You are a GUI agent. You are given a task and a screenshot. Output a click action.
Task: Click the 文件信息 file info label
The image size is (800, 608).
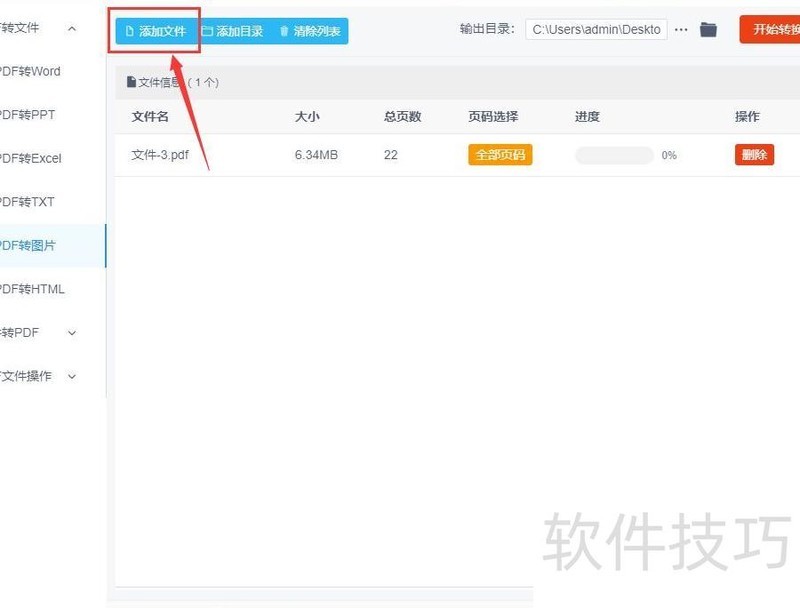pos(160,82)
